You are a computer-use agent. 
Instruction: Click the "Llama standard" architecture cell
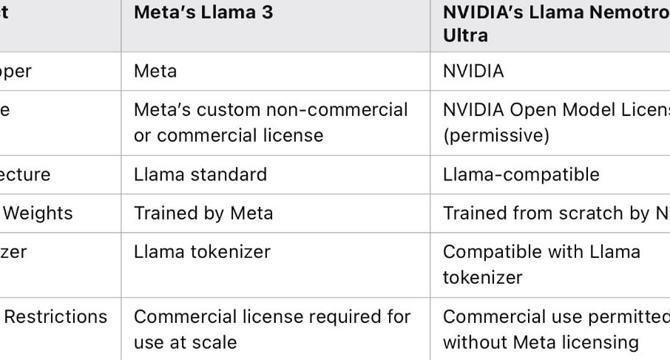point(276,175)
